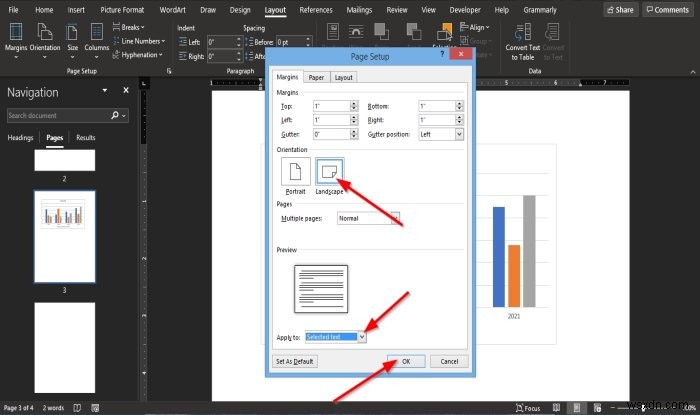Open the Margins dropdown in ribbon
This screenshot has height=415, width=700.
coord(16,41)
